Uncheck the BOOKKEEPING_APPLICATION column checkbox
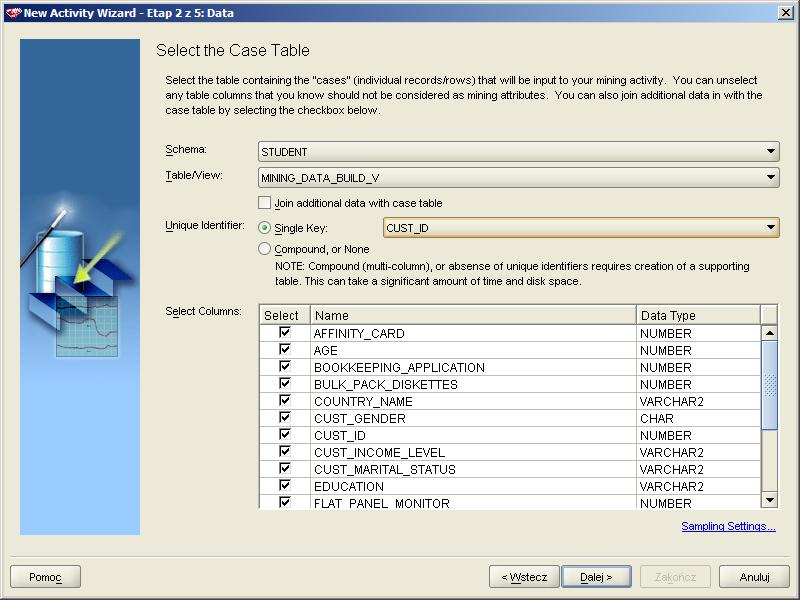This screenshot has width=800, height=600. pyautogui.click(x=285, y=366)
